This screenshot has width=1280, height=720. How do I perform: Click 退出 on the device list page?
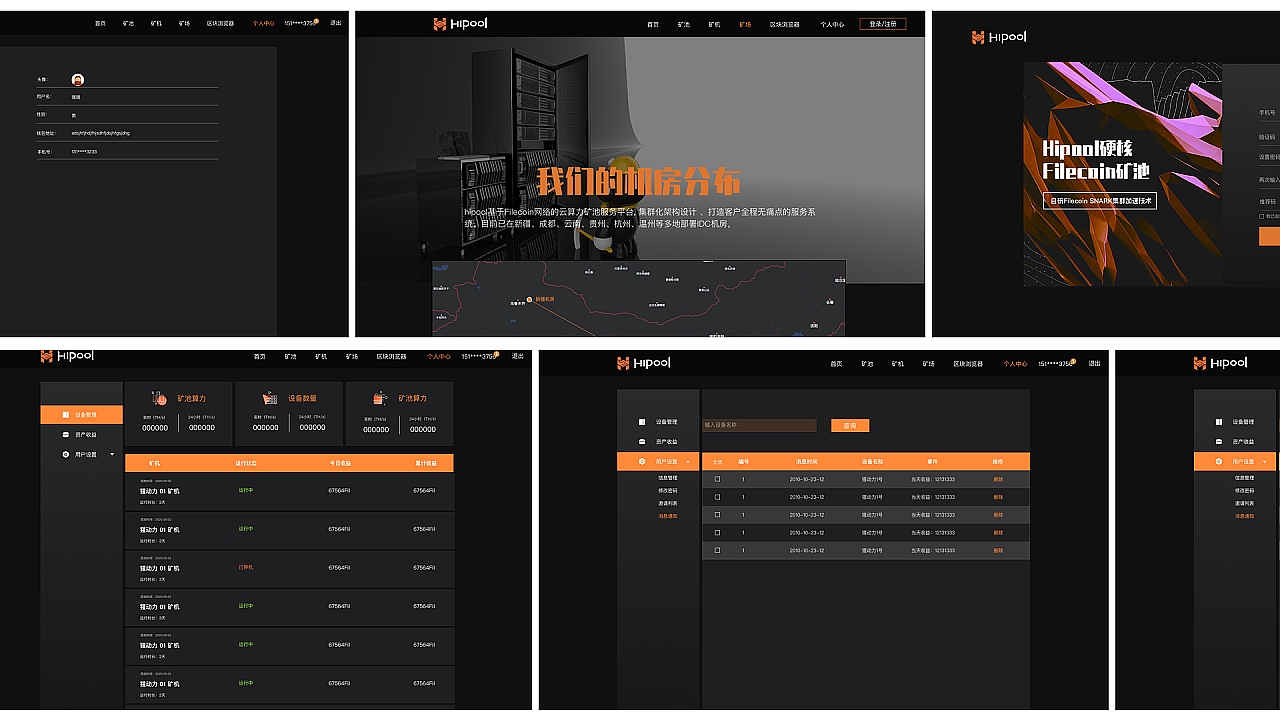(518, 356)
